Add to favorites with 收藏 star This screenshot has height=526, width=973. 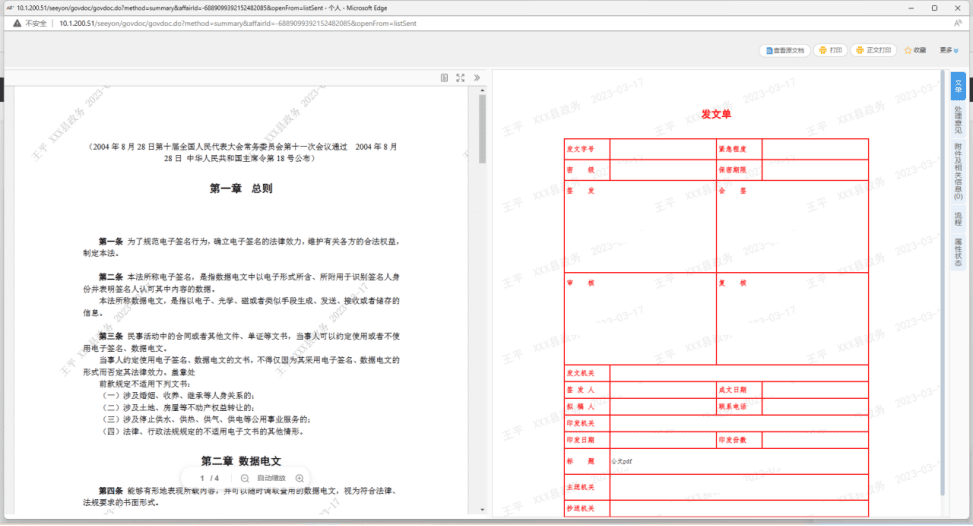pos(915,50)
